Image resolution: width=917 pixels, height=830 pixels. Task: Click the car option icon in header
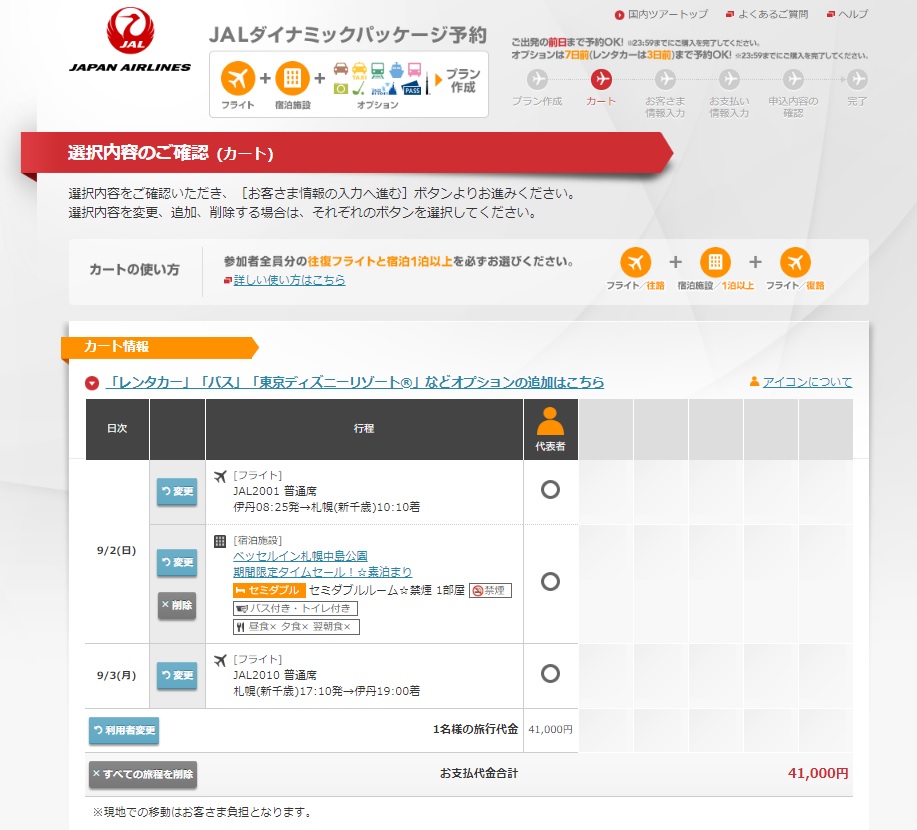tap(341, 69)
